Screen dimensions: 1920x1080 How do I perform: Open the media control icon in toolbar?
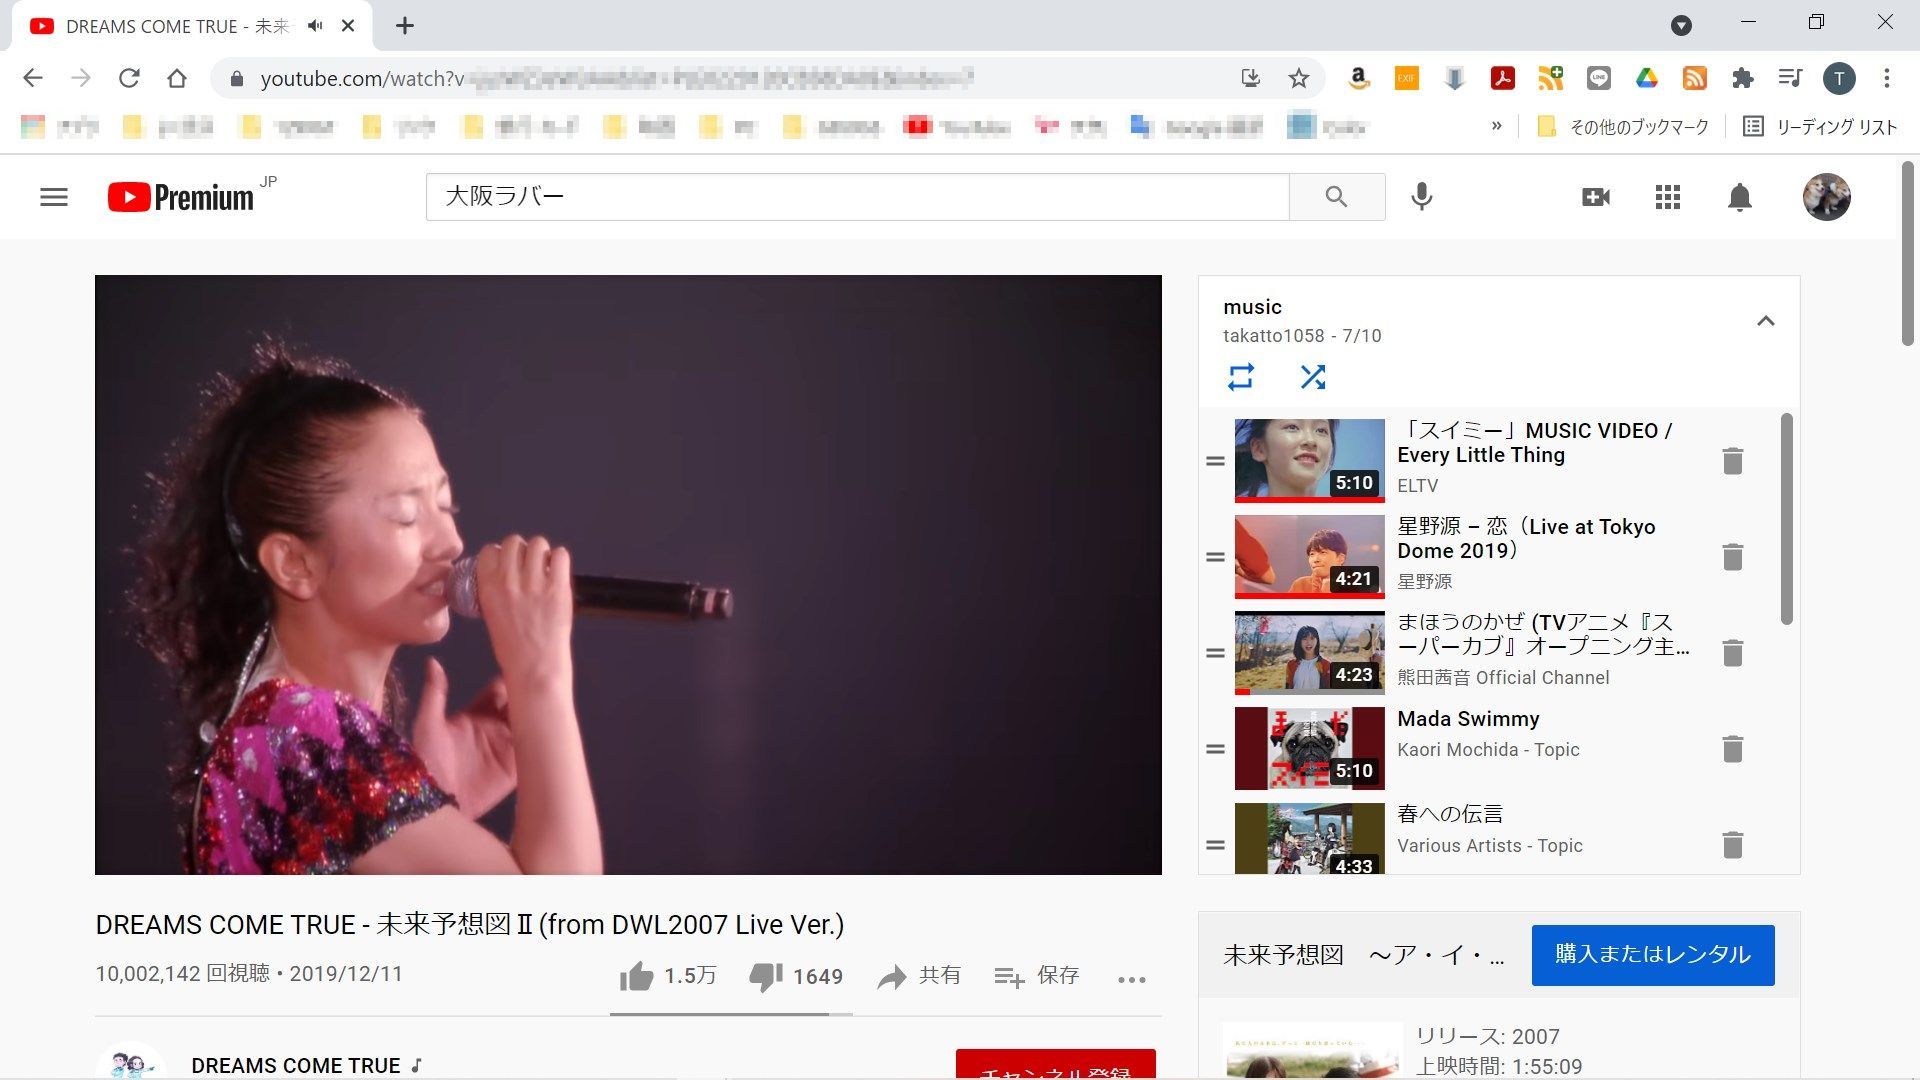click(1790, 78)
